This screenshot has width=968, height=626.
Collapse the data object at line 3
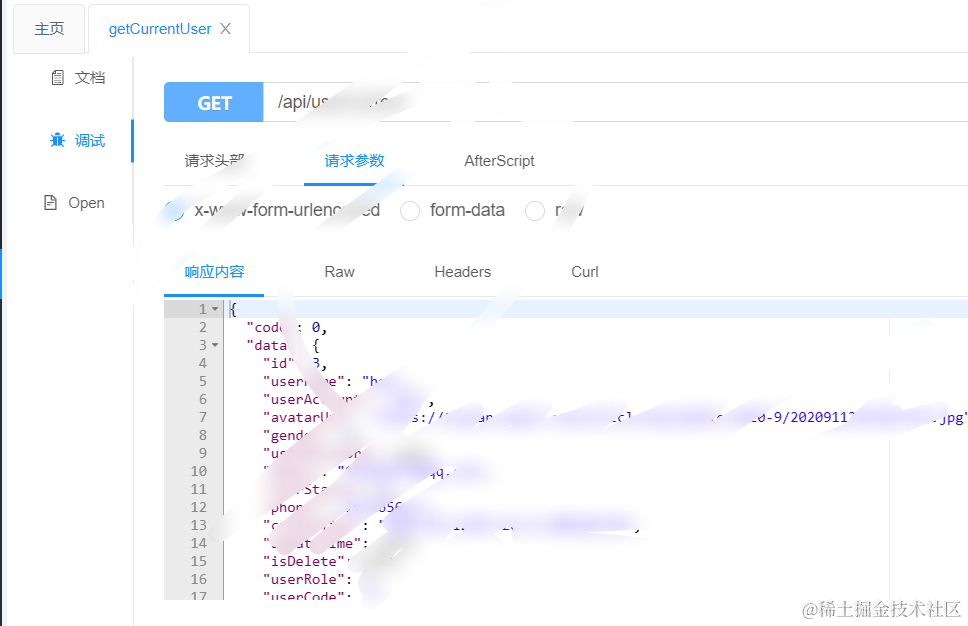point(215,345)
